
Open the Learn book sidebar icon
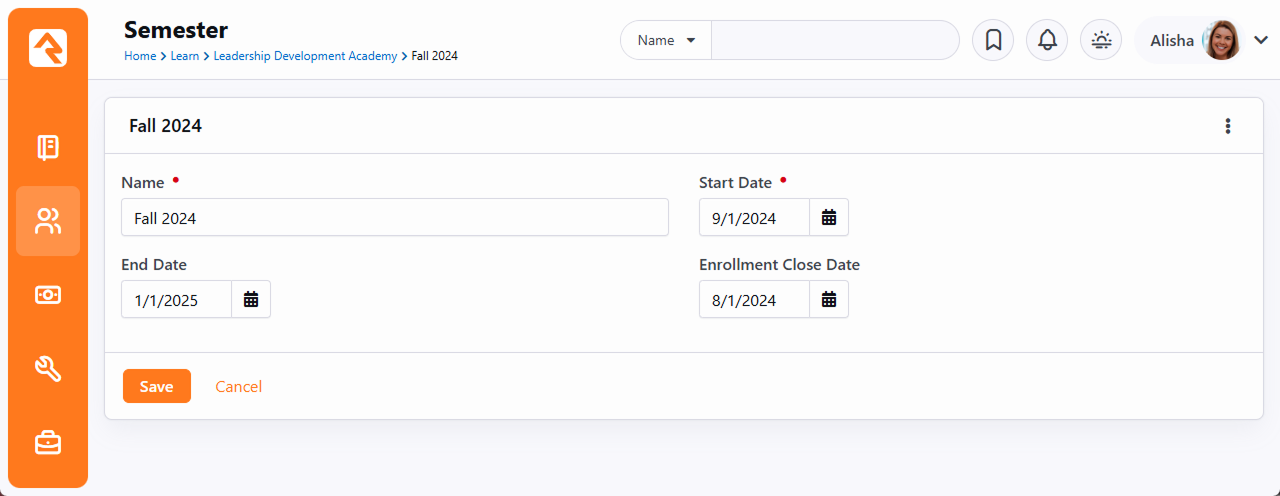(x=48, y=148)
